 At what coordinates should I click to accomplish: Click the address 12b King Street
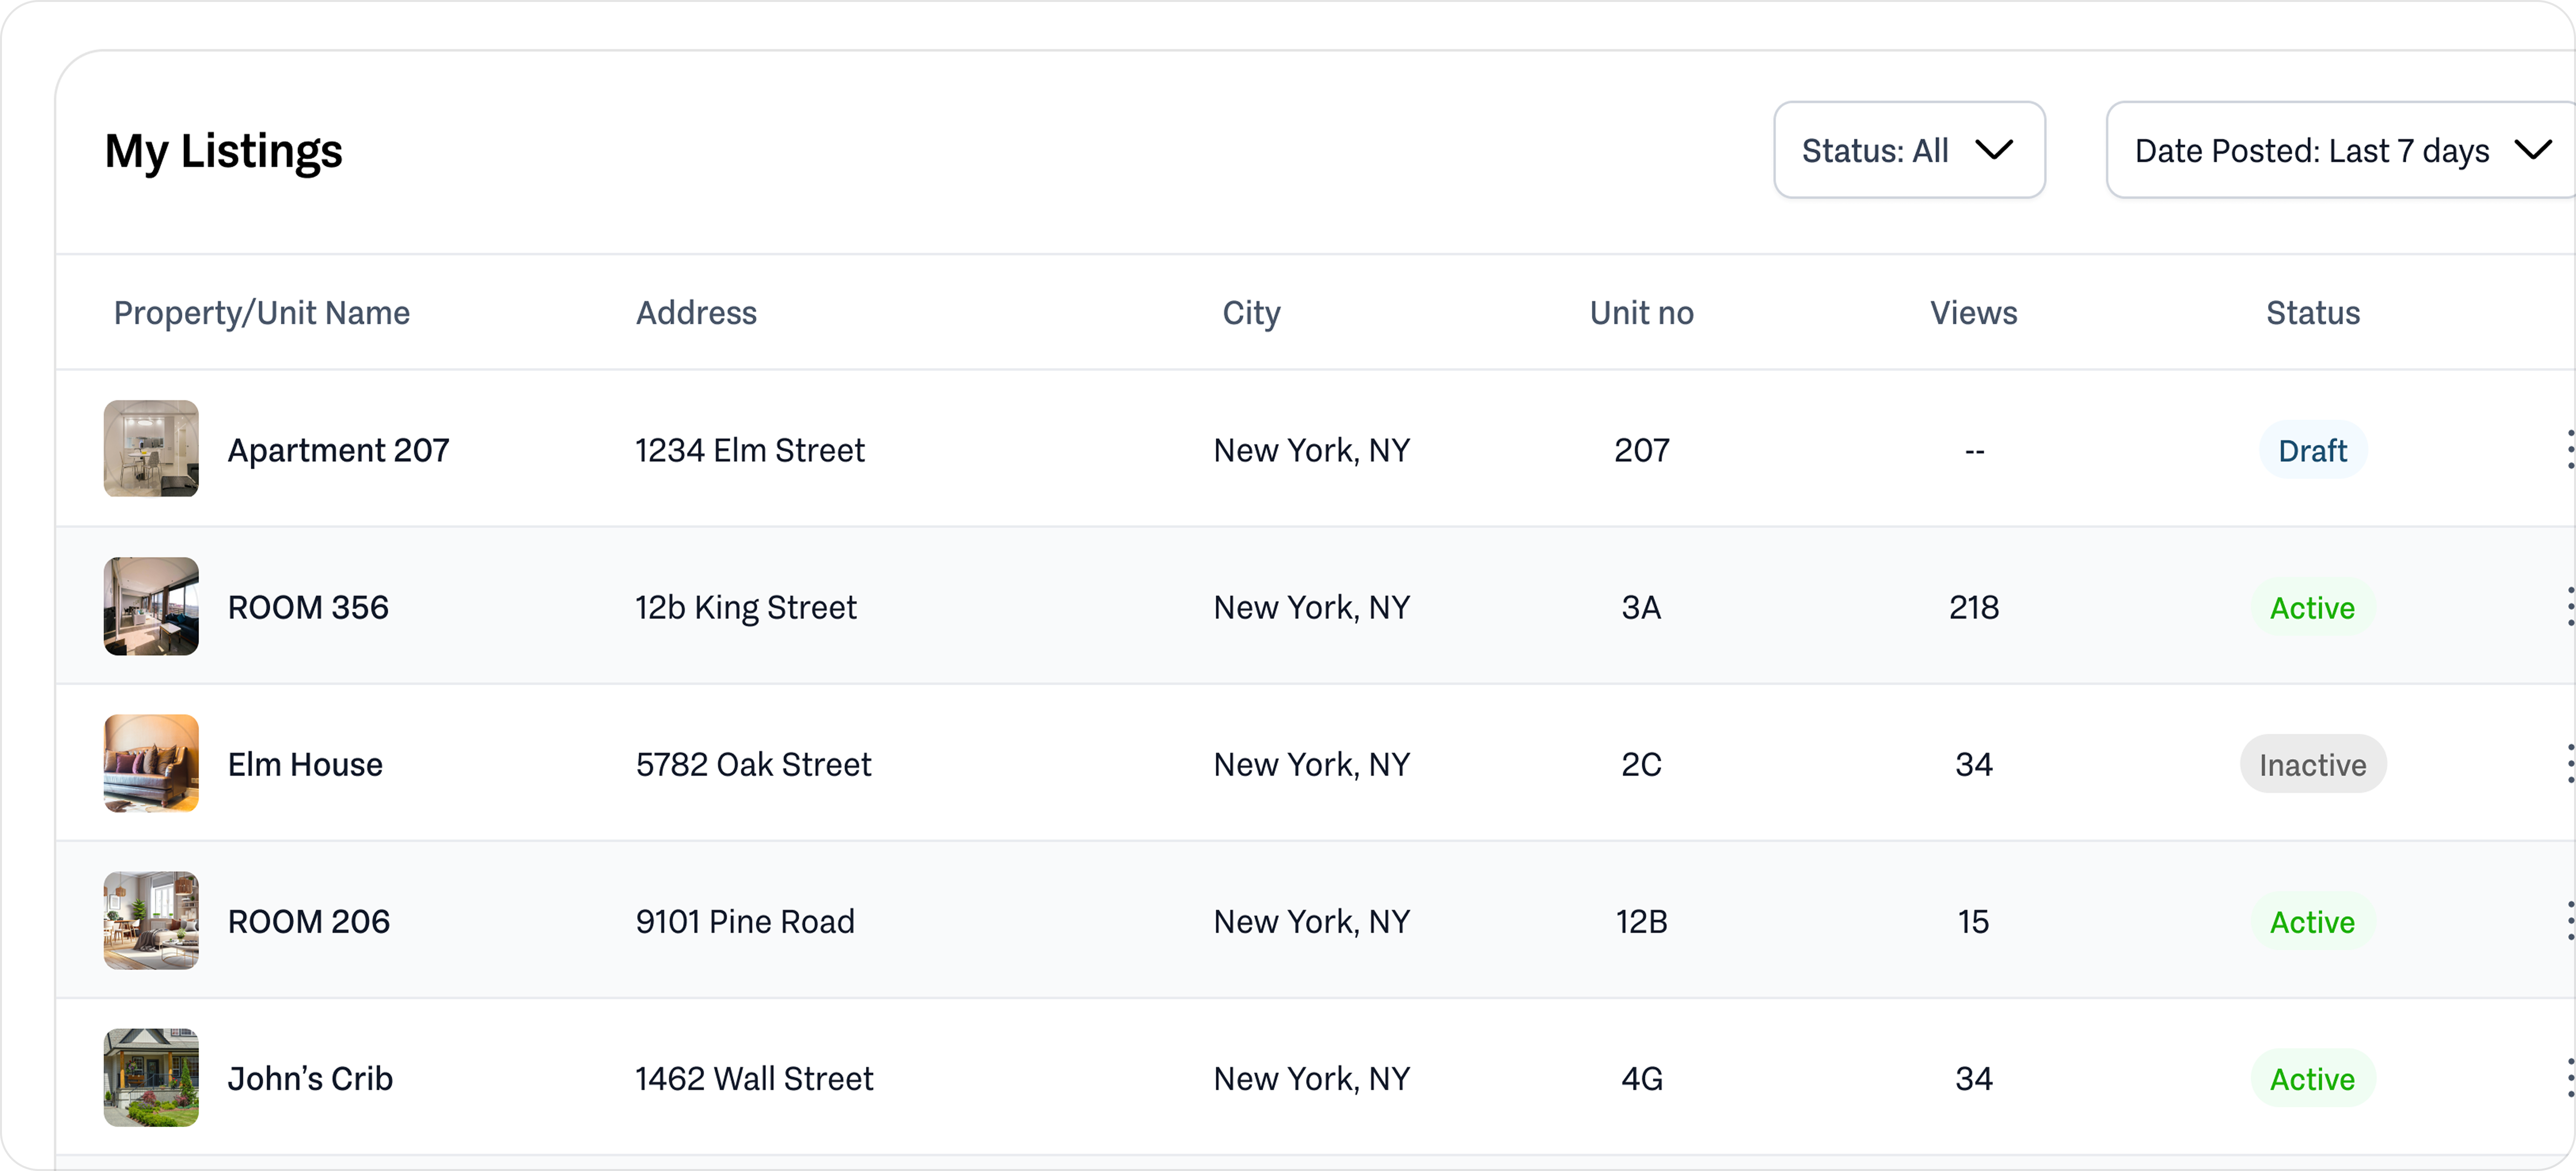[x=746, y=607]
